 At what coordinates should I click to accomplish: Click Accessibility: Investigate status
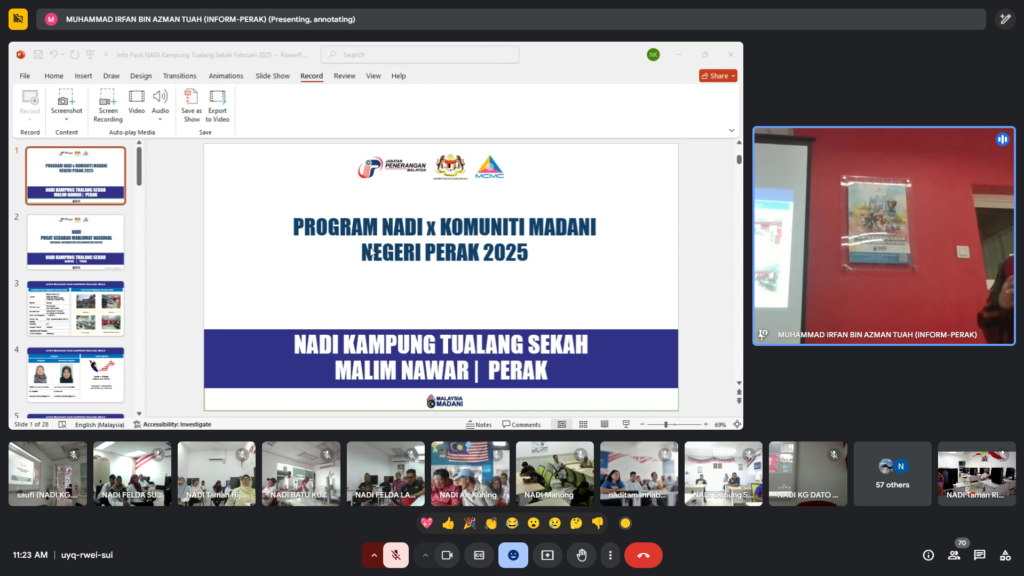coord(172,424)
